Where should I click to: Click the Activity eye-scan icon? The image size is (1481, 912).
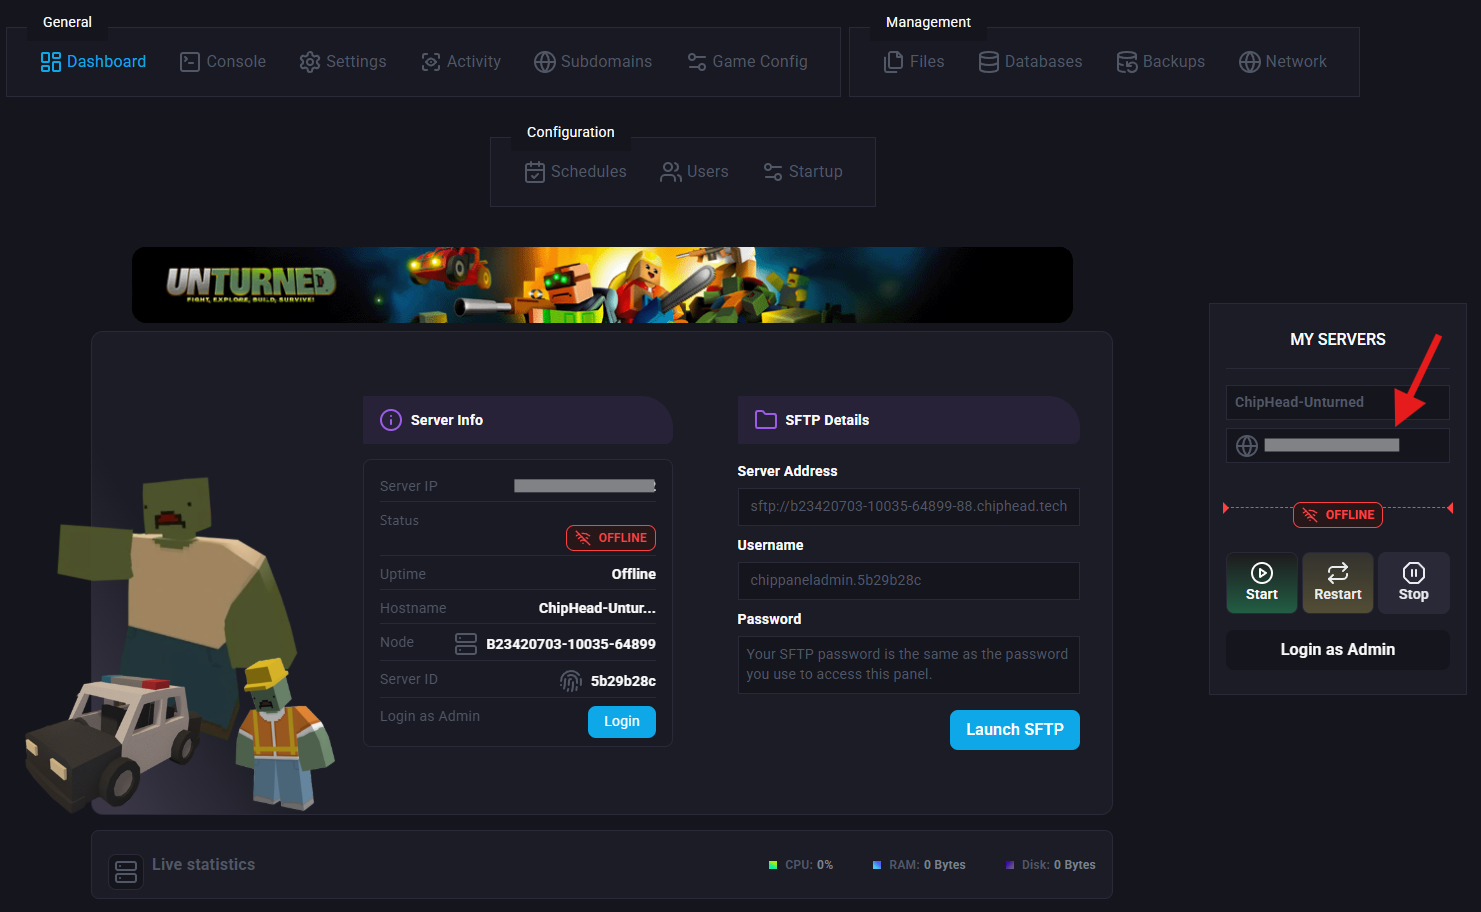coord(431,62)
